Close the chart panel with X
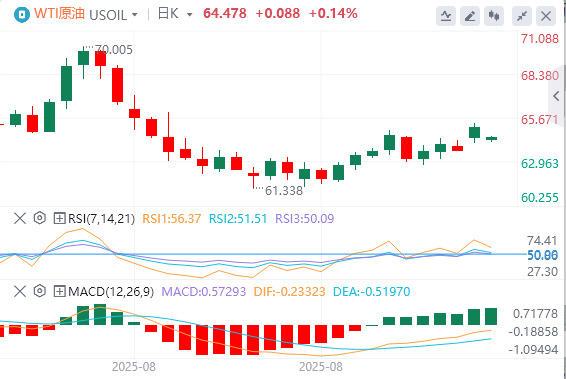Image resolution: width=566 pixels, height=379 pixels. coord(546,16)
